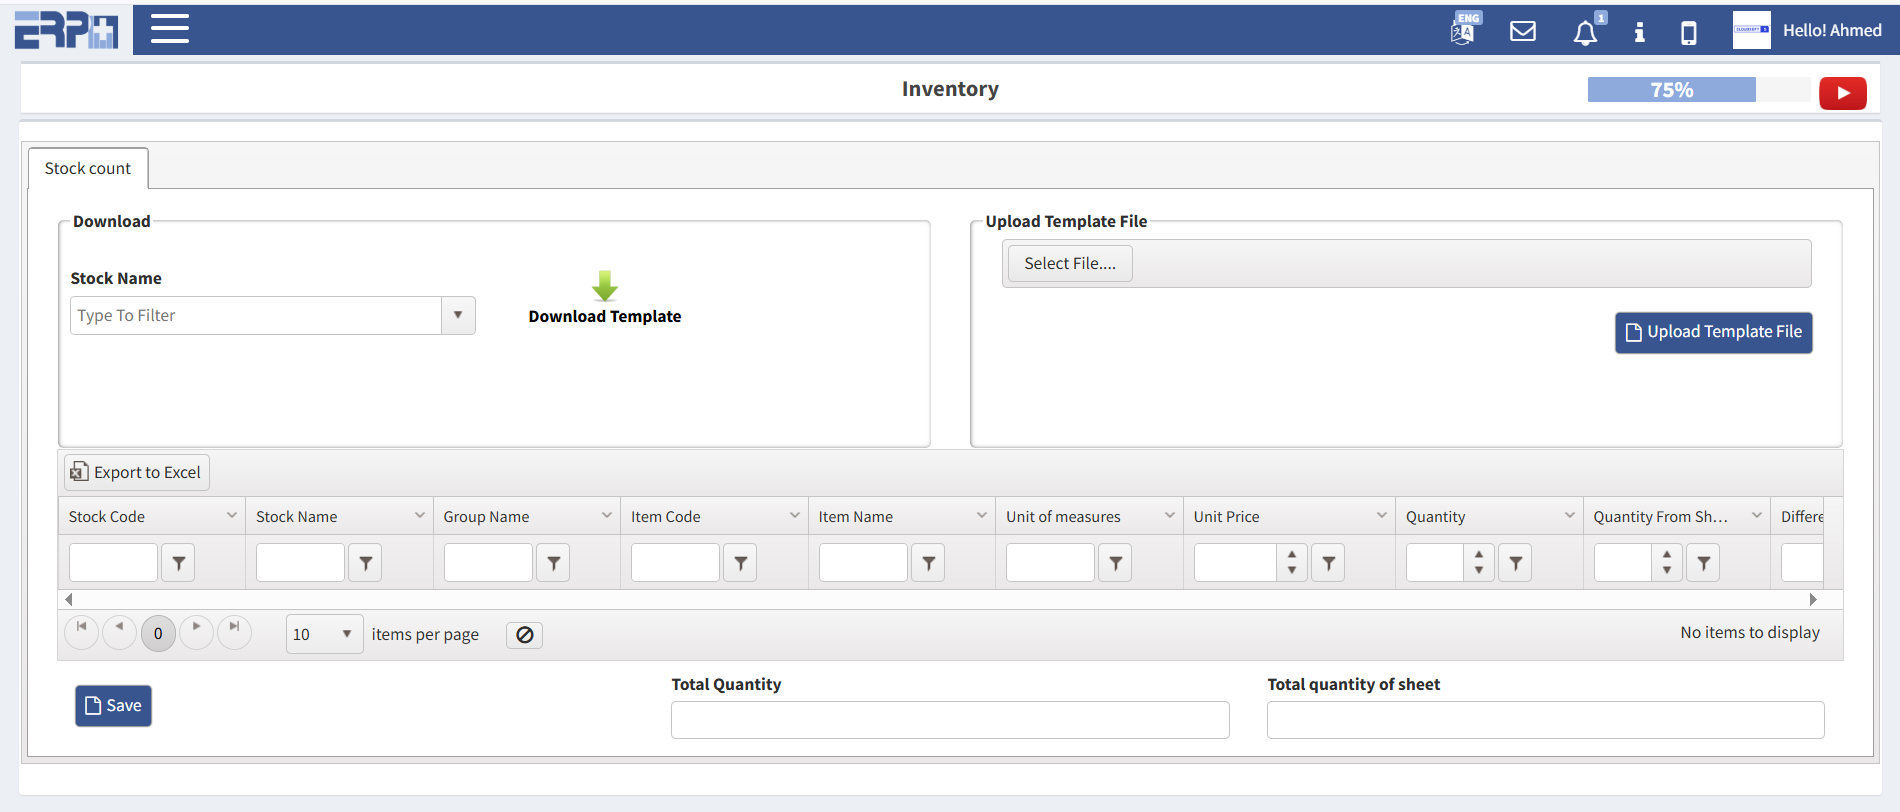Click the language translate ENG icon
Screen dimensions: 1900x812
1464,30
